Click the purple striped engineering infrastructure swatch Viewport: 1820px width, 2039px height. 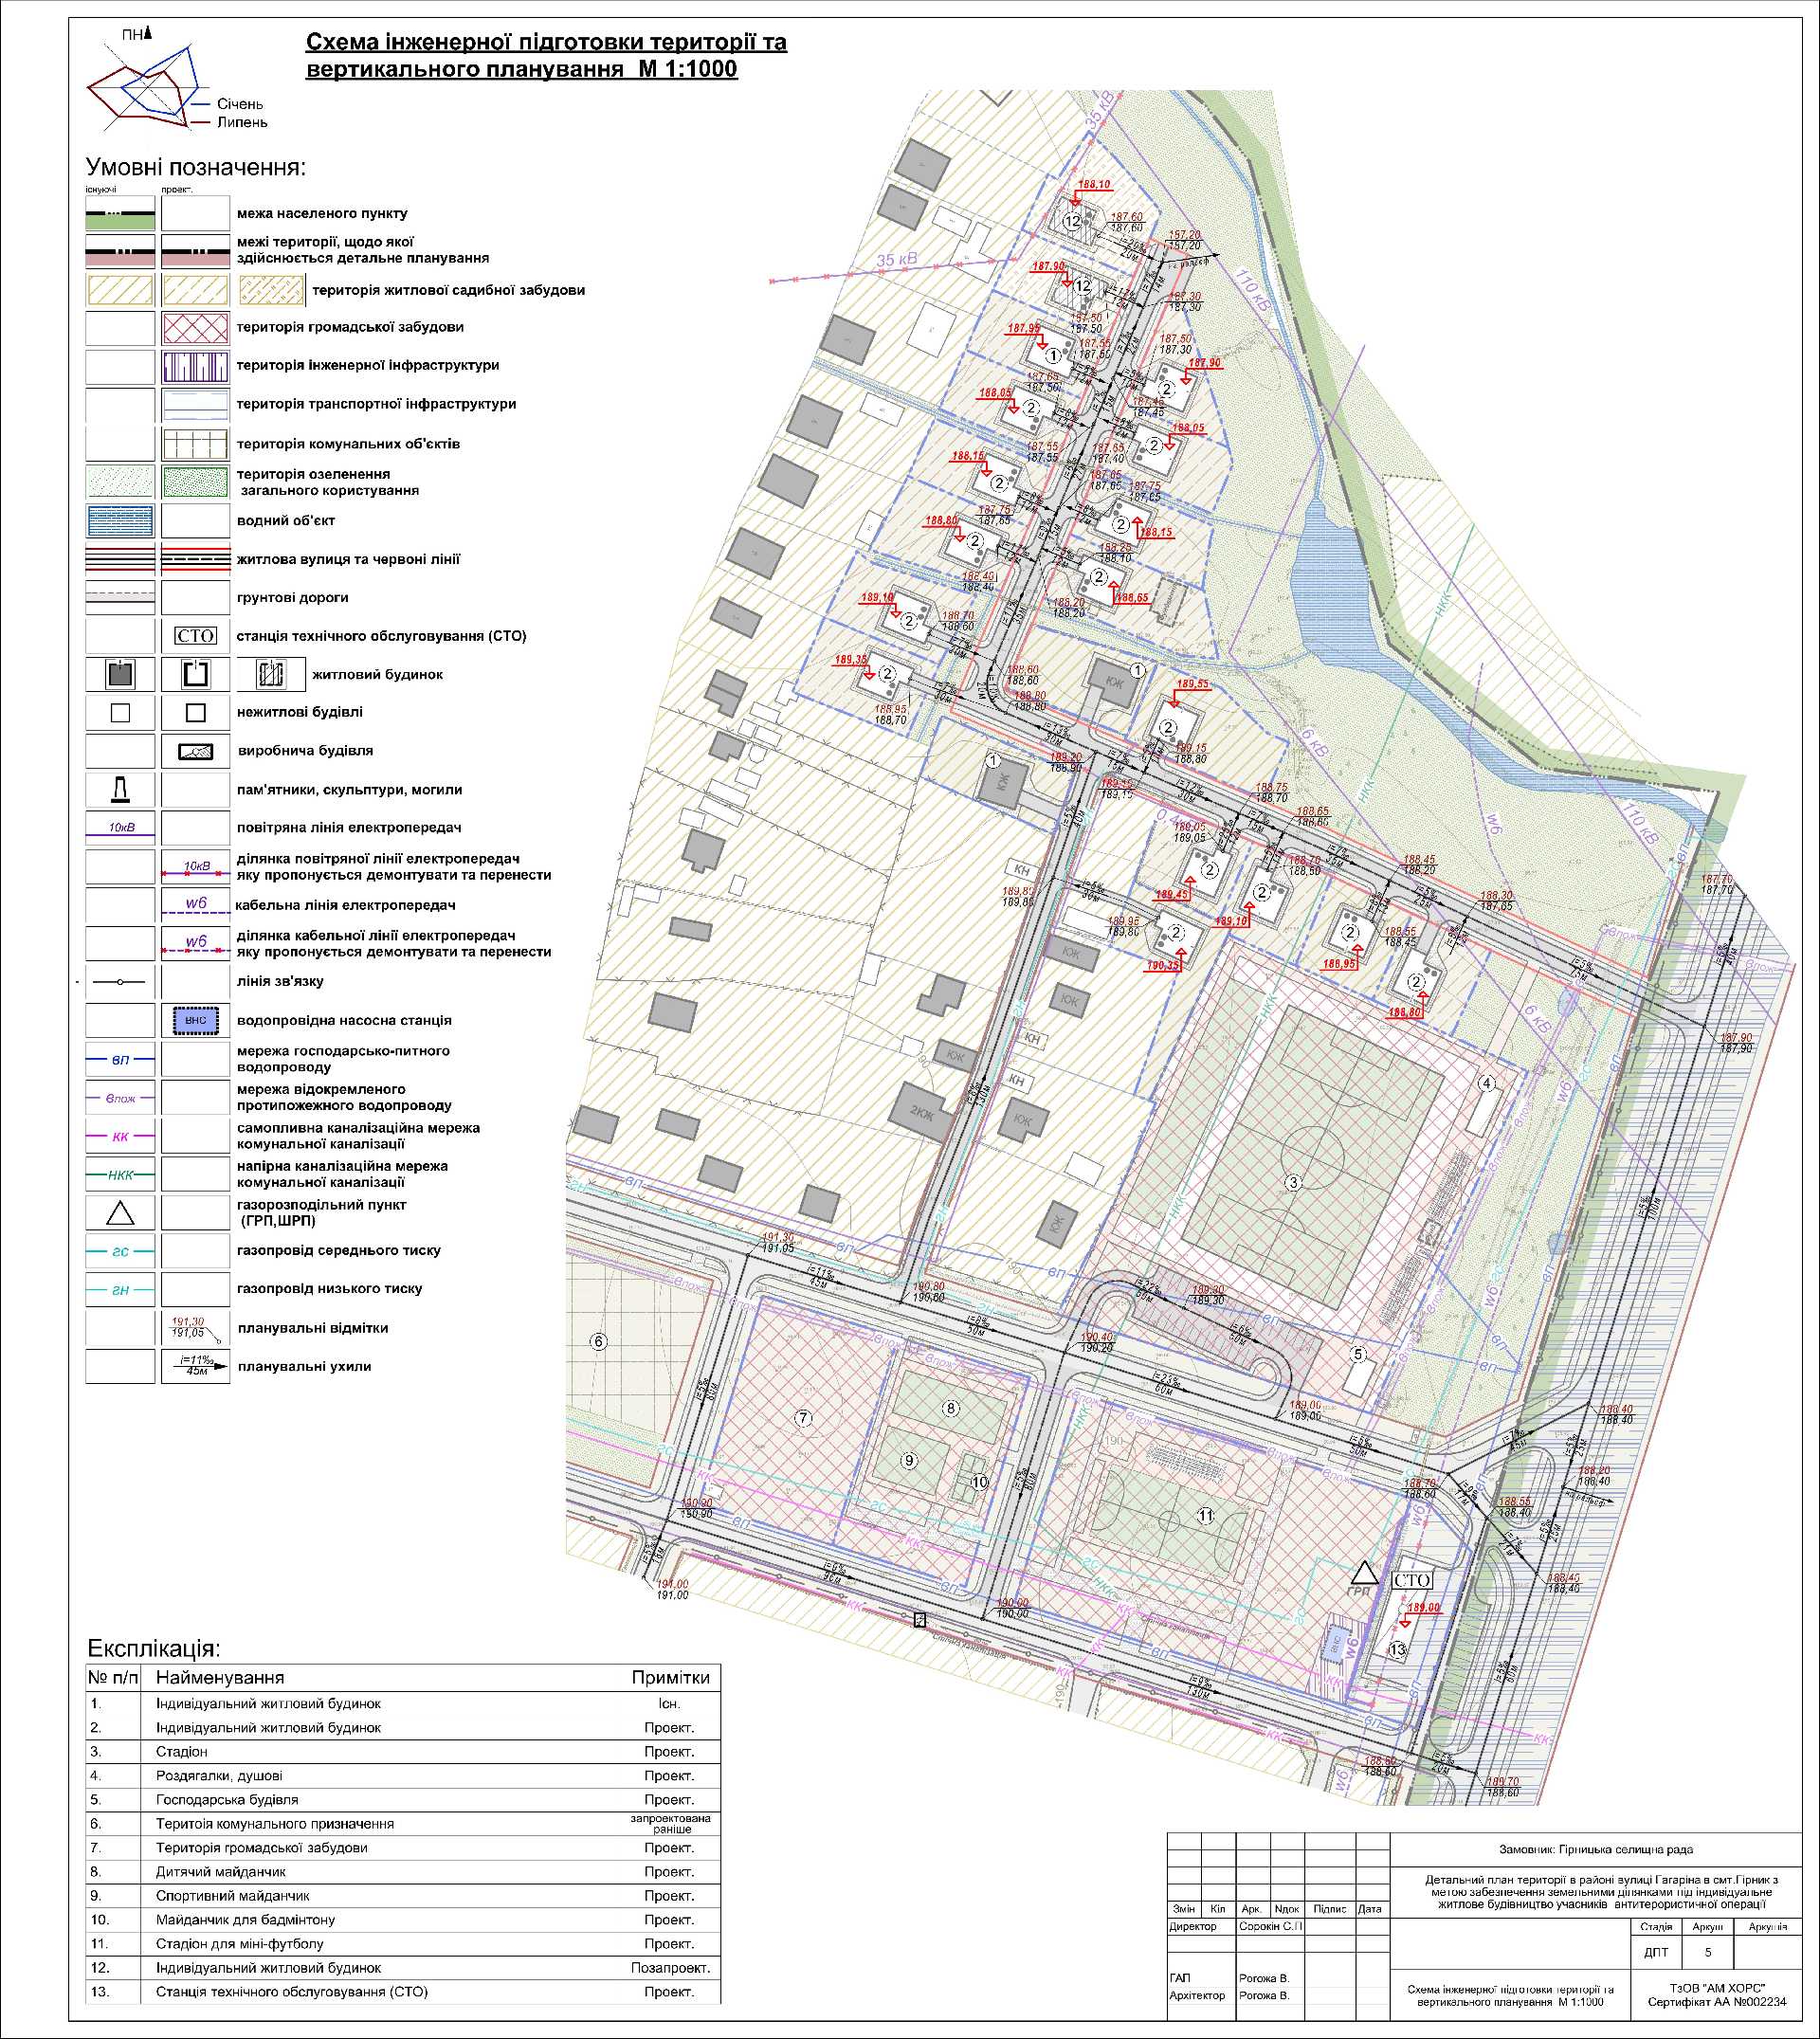pos(195,366)
